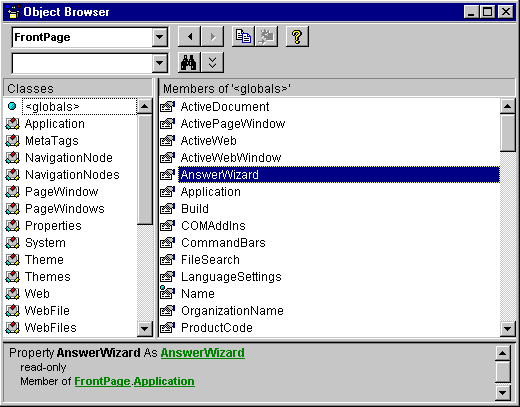
Task: Show search results with double chevron button
Action: pos(212,62)
